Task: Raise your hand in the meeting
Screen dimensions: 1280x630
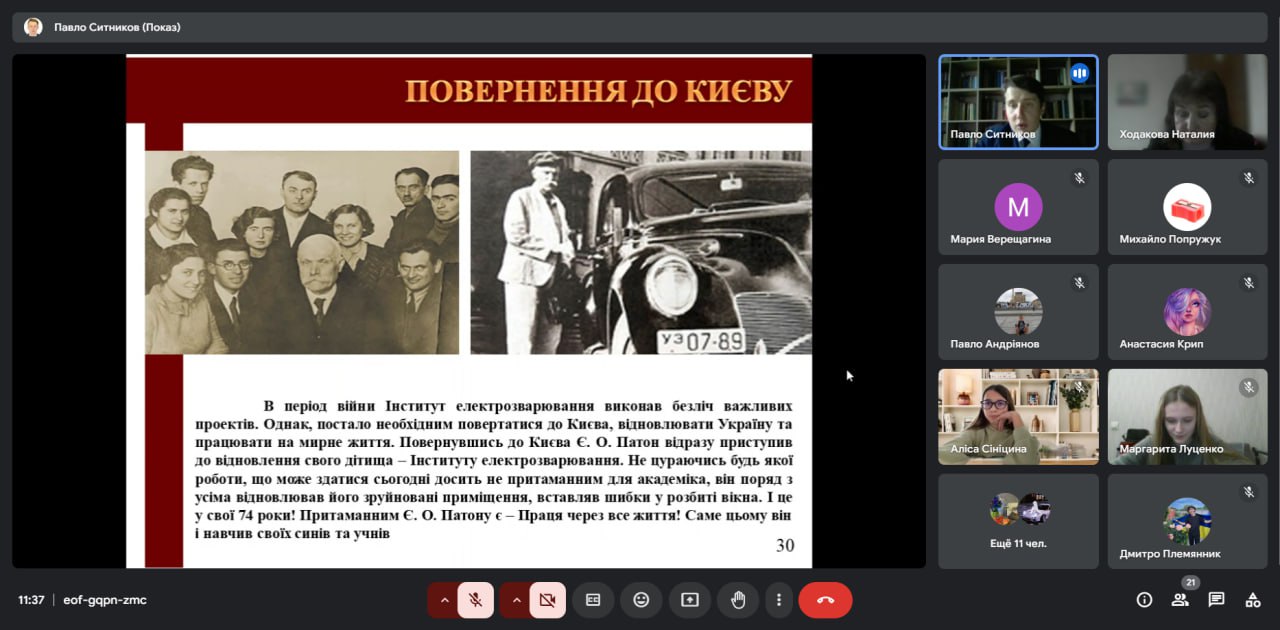Action: point(738,600)
